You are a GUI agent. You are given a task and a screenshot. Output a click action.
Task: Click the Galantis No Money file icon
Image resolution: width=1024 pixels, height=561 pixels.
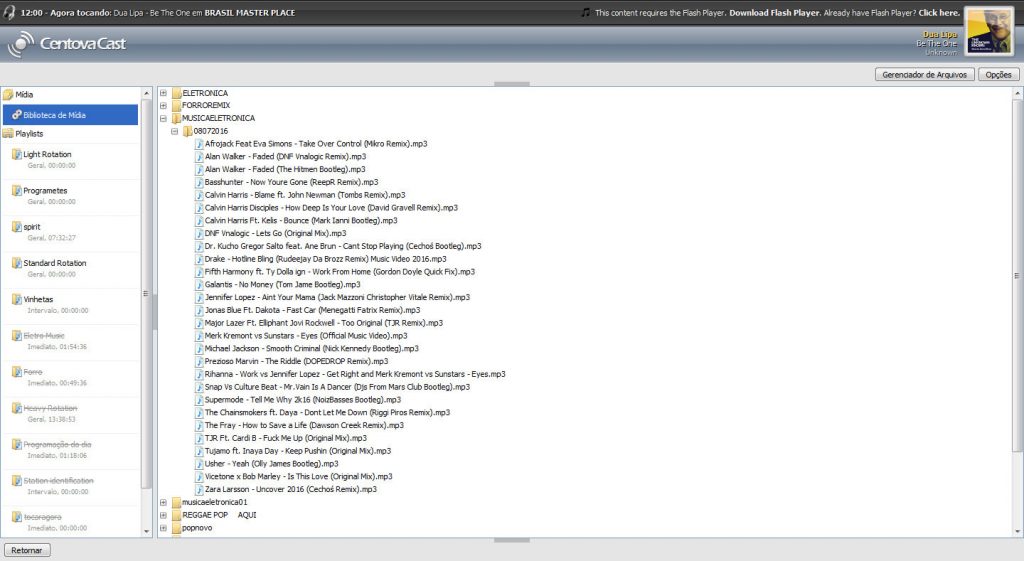(x=199, y=285)
